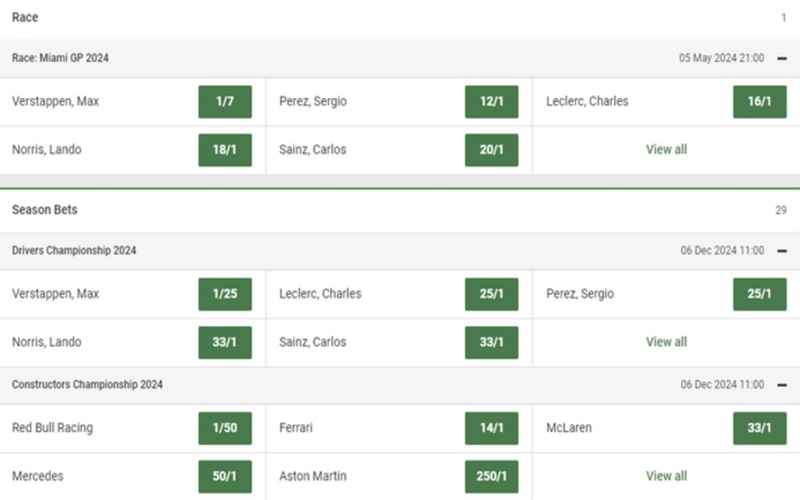
Task: Collapse the Race: Miami GP 2024 section
Action: 780,58
